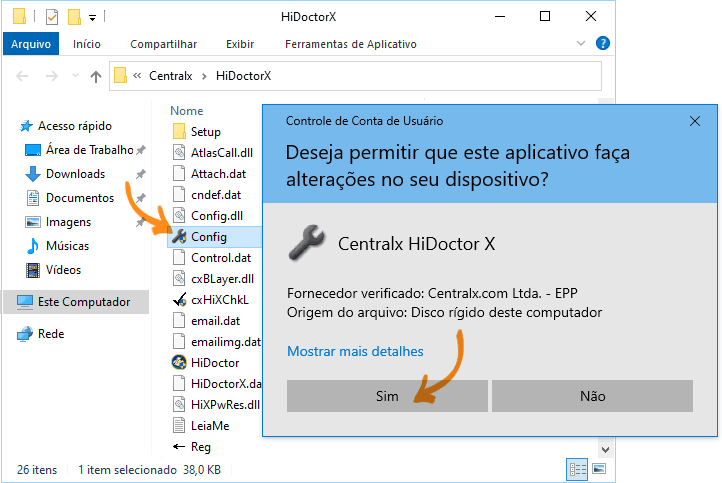Select Attach.dat file

point(218,174)
